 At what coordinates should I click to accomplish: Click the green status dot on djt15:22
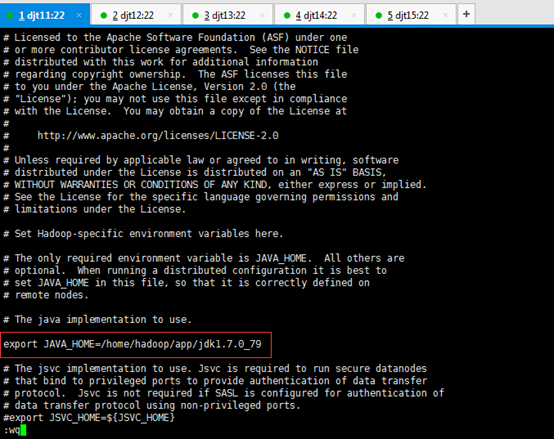click(379, 15)
